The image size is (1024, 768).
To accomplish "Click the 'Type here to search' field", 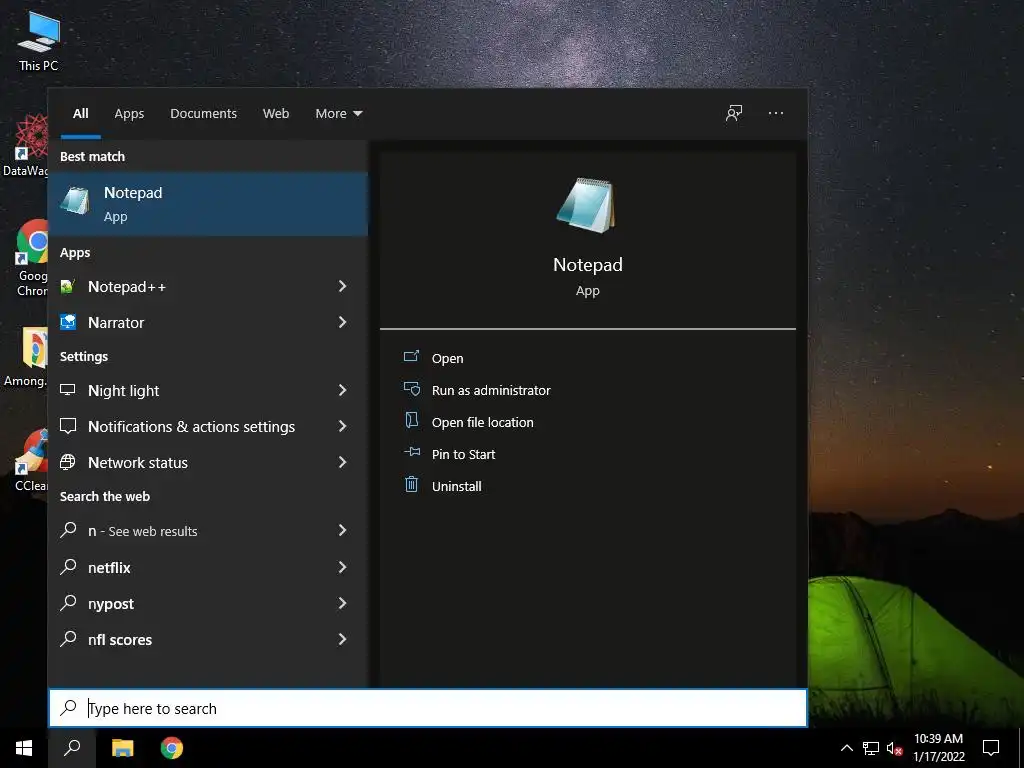I will (428, 708).
